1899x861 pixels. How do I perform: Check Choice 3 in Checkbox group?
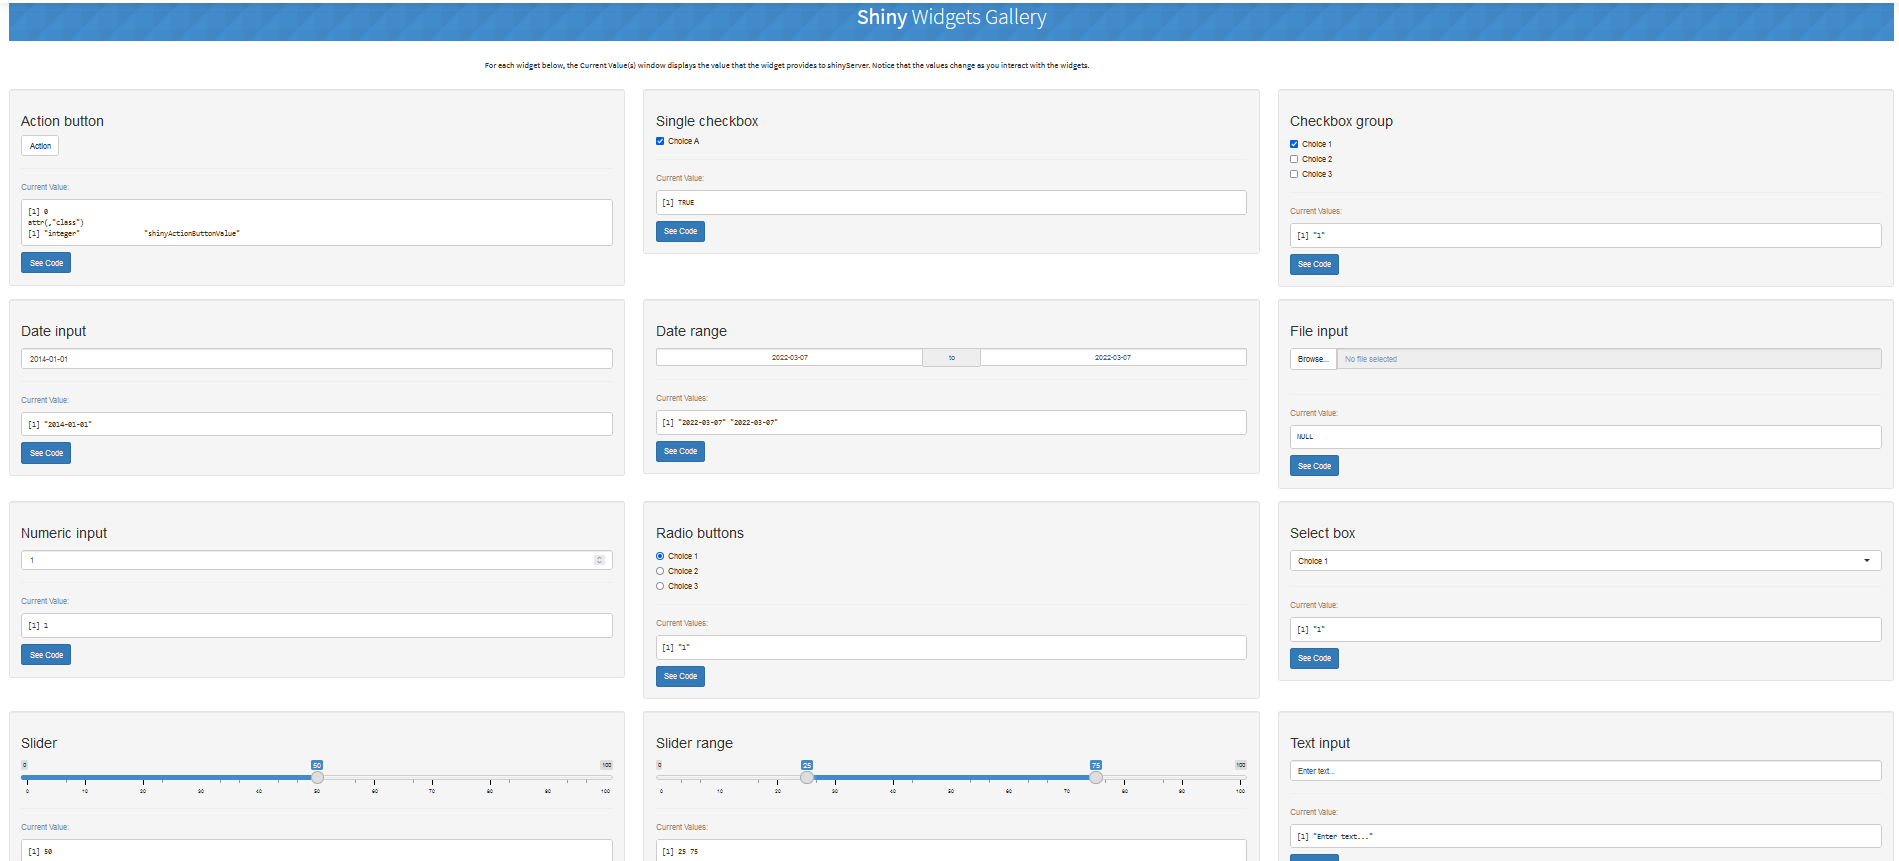tap(1294, 174)
